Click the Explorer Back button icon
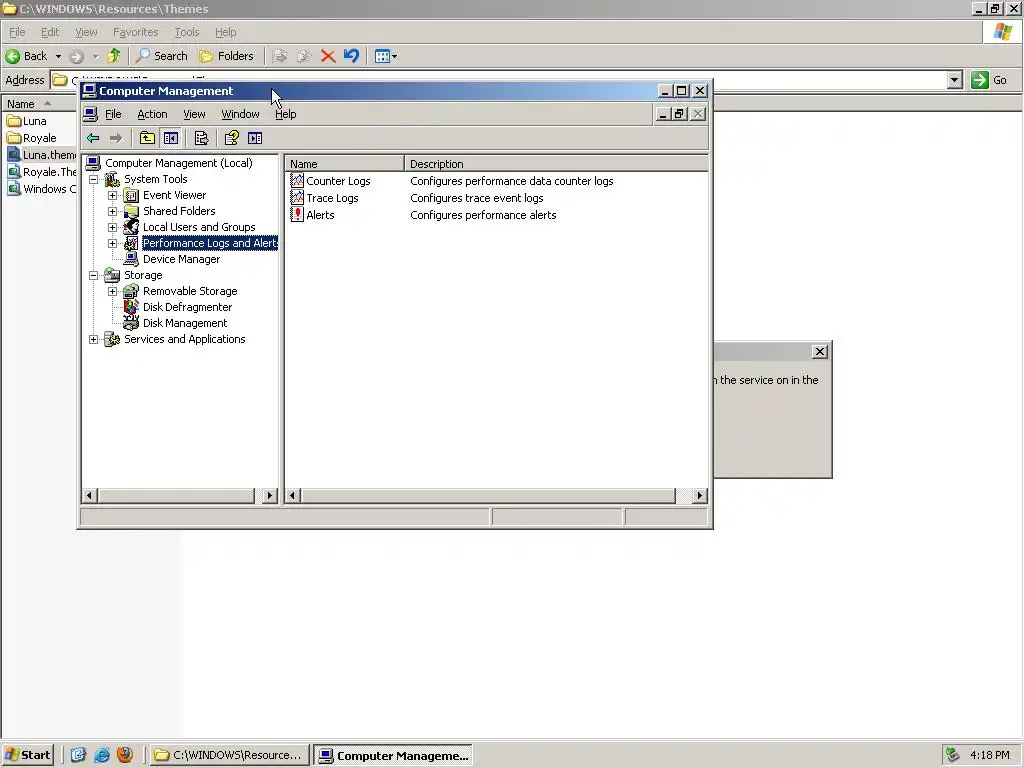 (x=12, y=56)
